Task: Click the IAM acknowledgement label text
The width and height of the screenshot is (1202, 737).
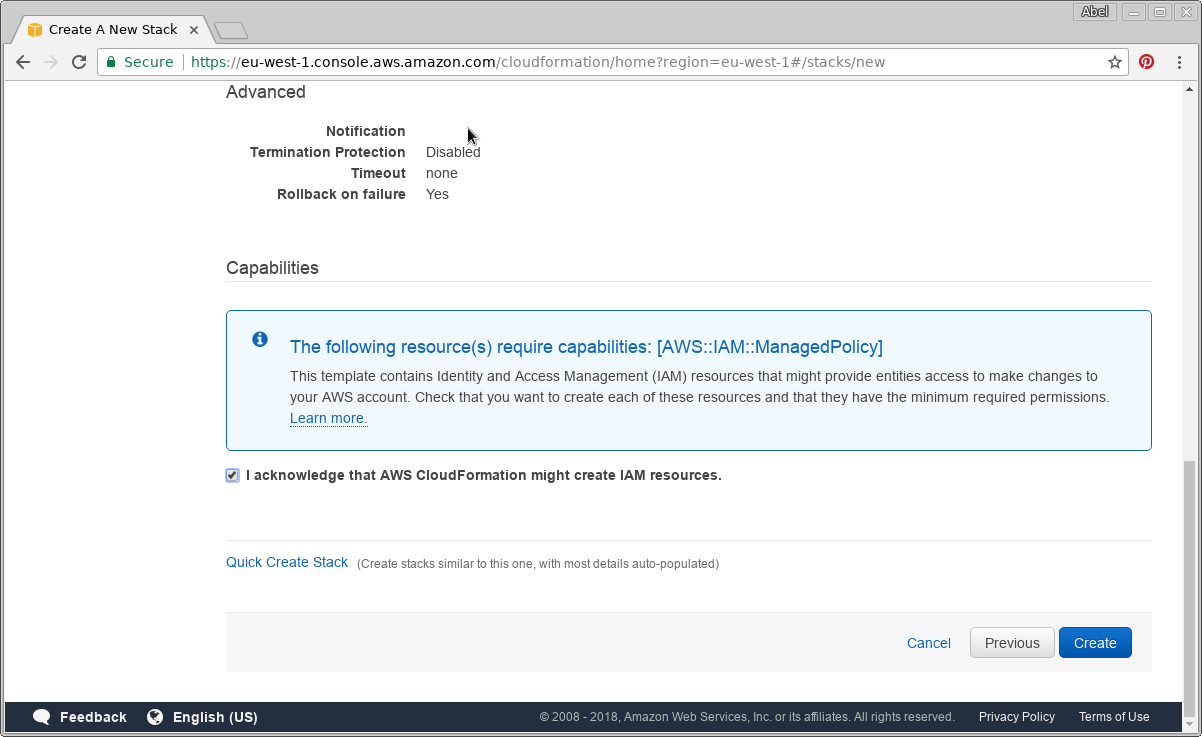Action: [484, 475]
